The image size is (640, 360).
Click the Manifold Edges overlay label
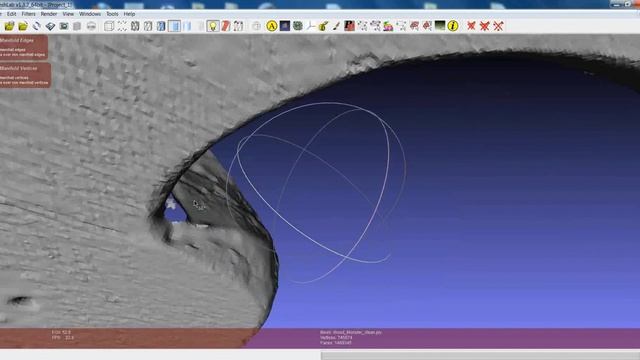point(17,40)
